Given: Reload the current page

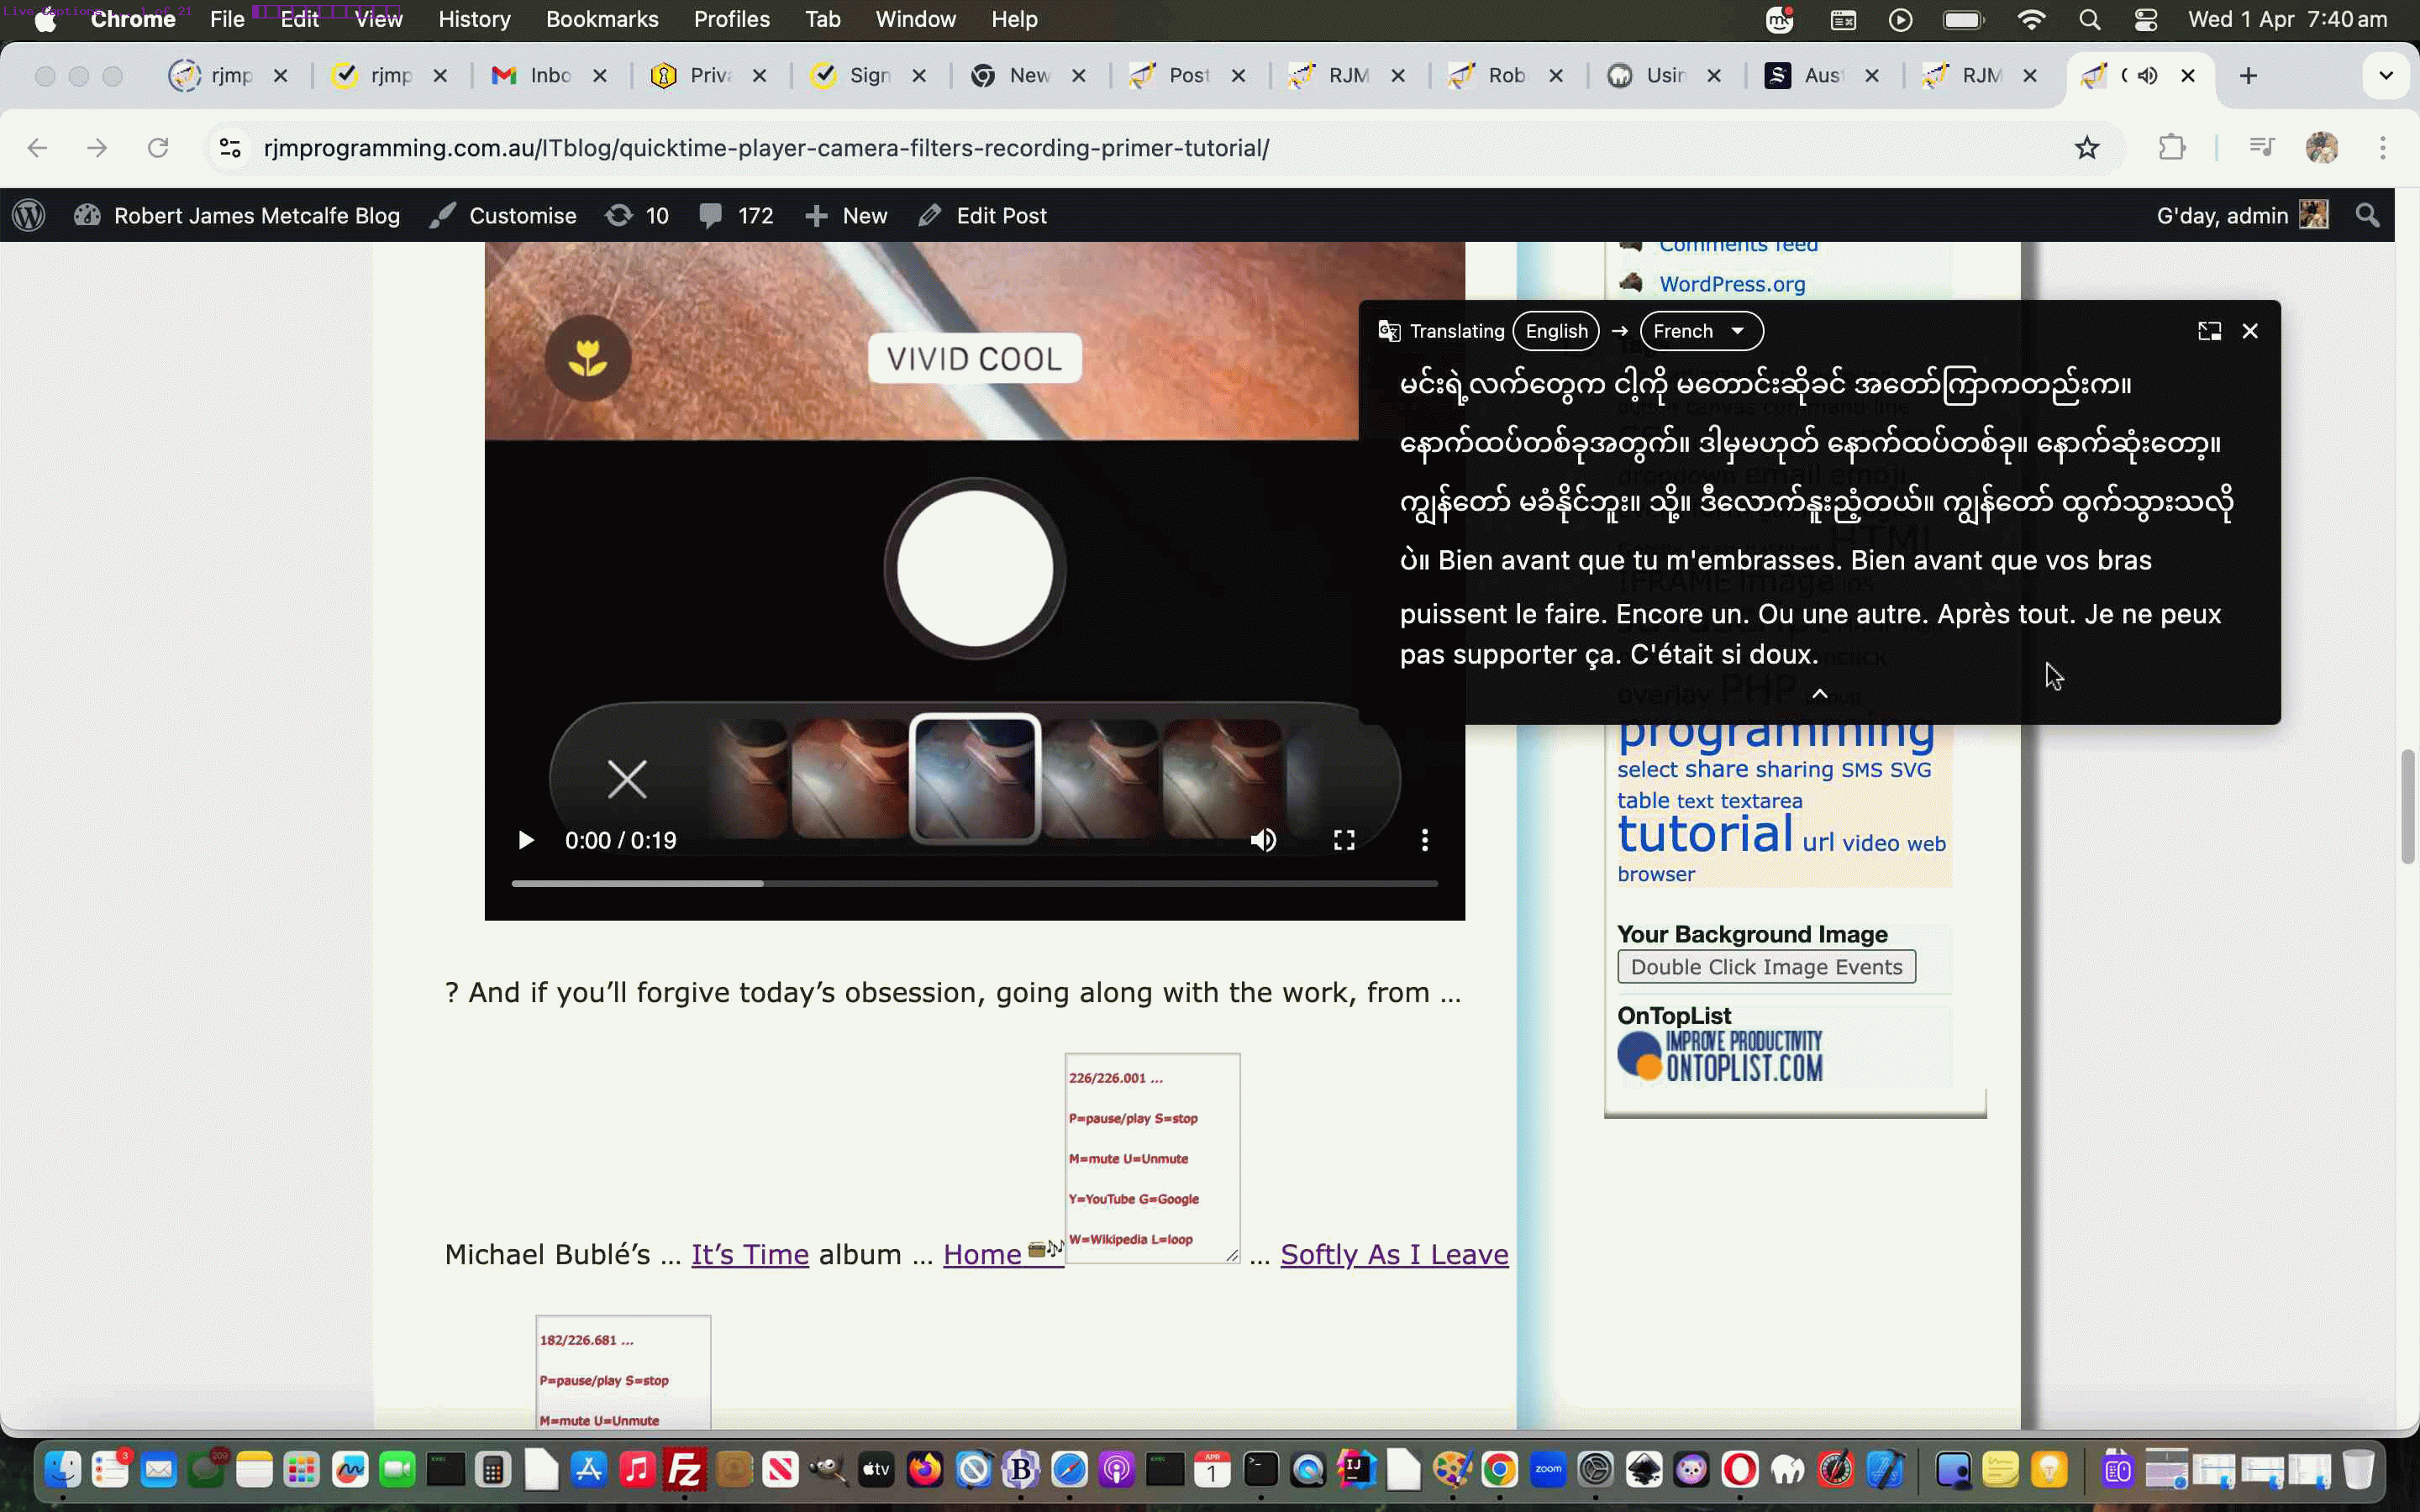Looking at the screenshot, I should point(158,148).
